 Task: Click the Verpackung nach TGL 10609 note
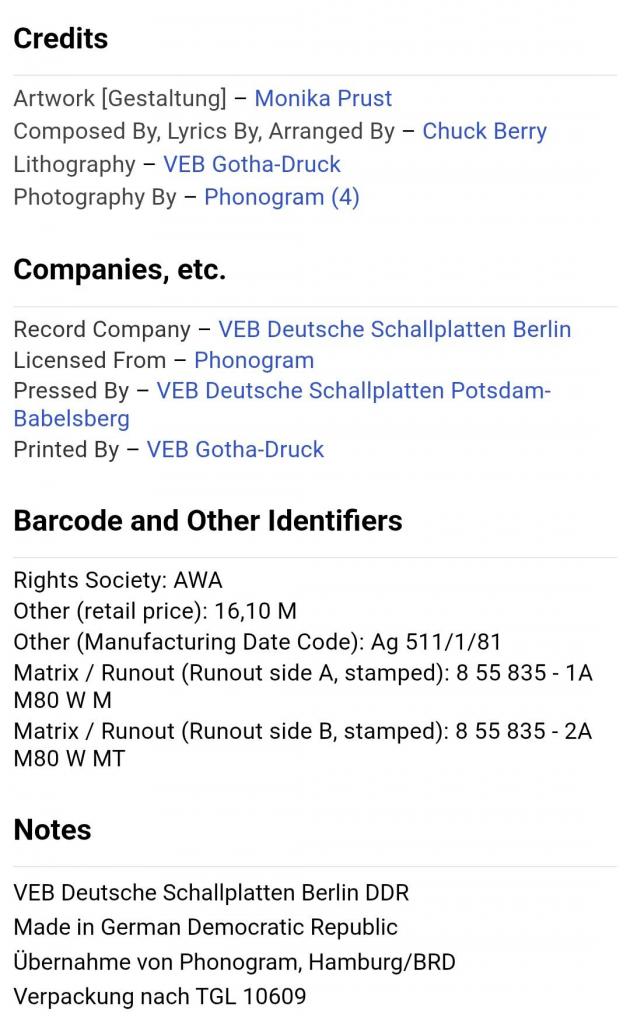[160, 997]
